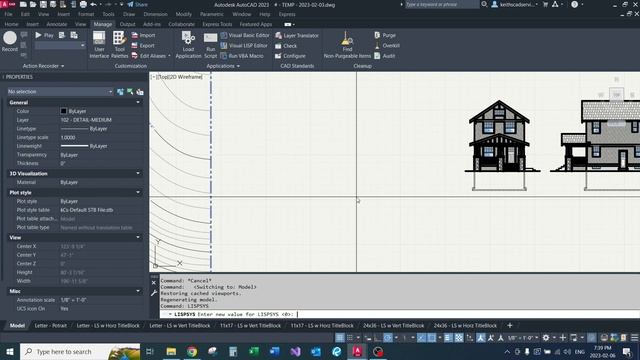Open the User Interface customization tool
The image size is (640, 360).
coord(99,45)
